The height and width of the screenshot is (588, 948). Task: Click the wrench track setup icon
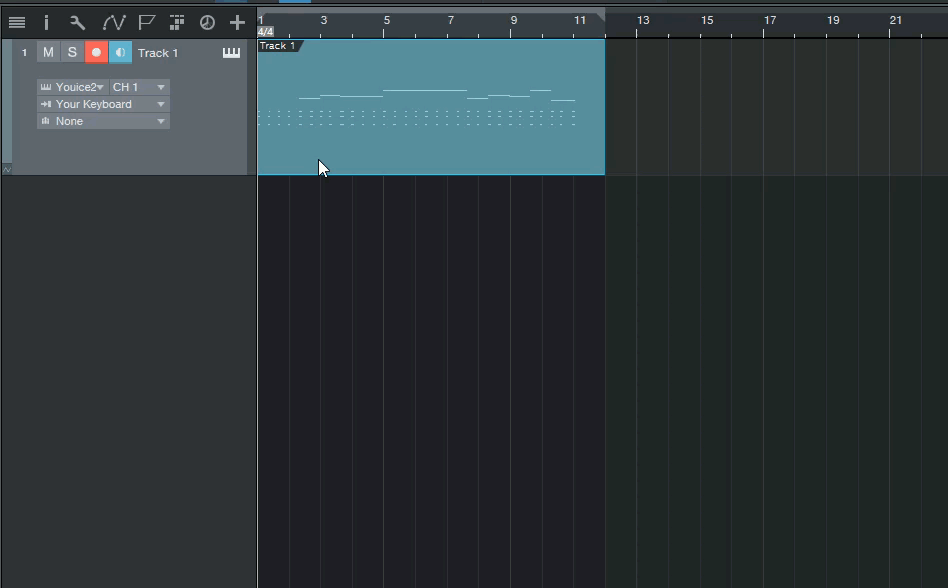point(78,22)
